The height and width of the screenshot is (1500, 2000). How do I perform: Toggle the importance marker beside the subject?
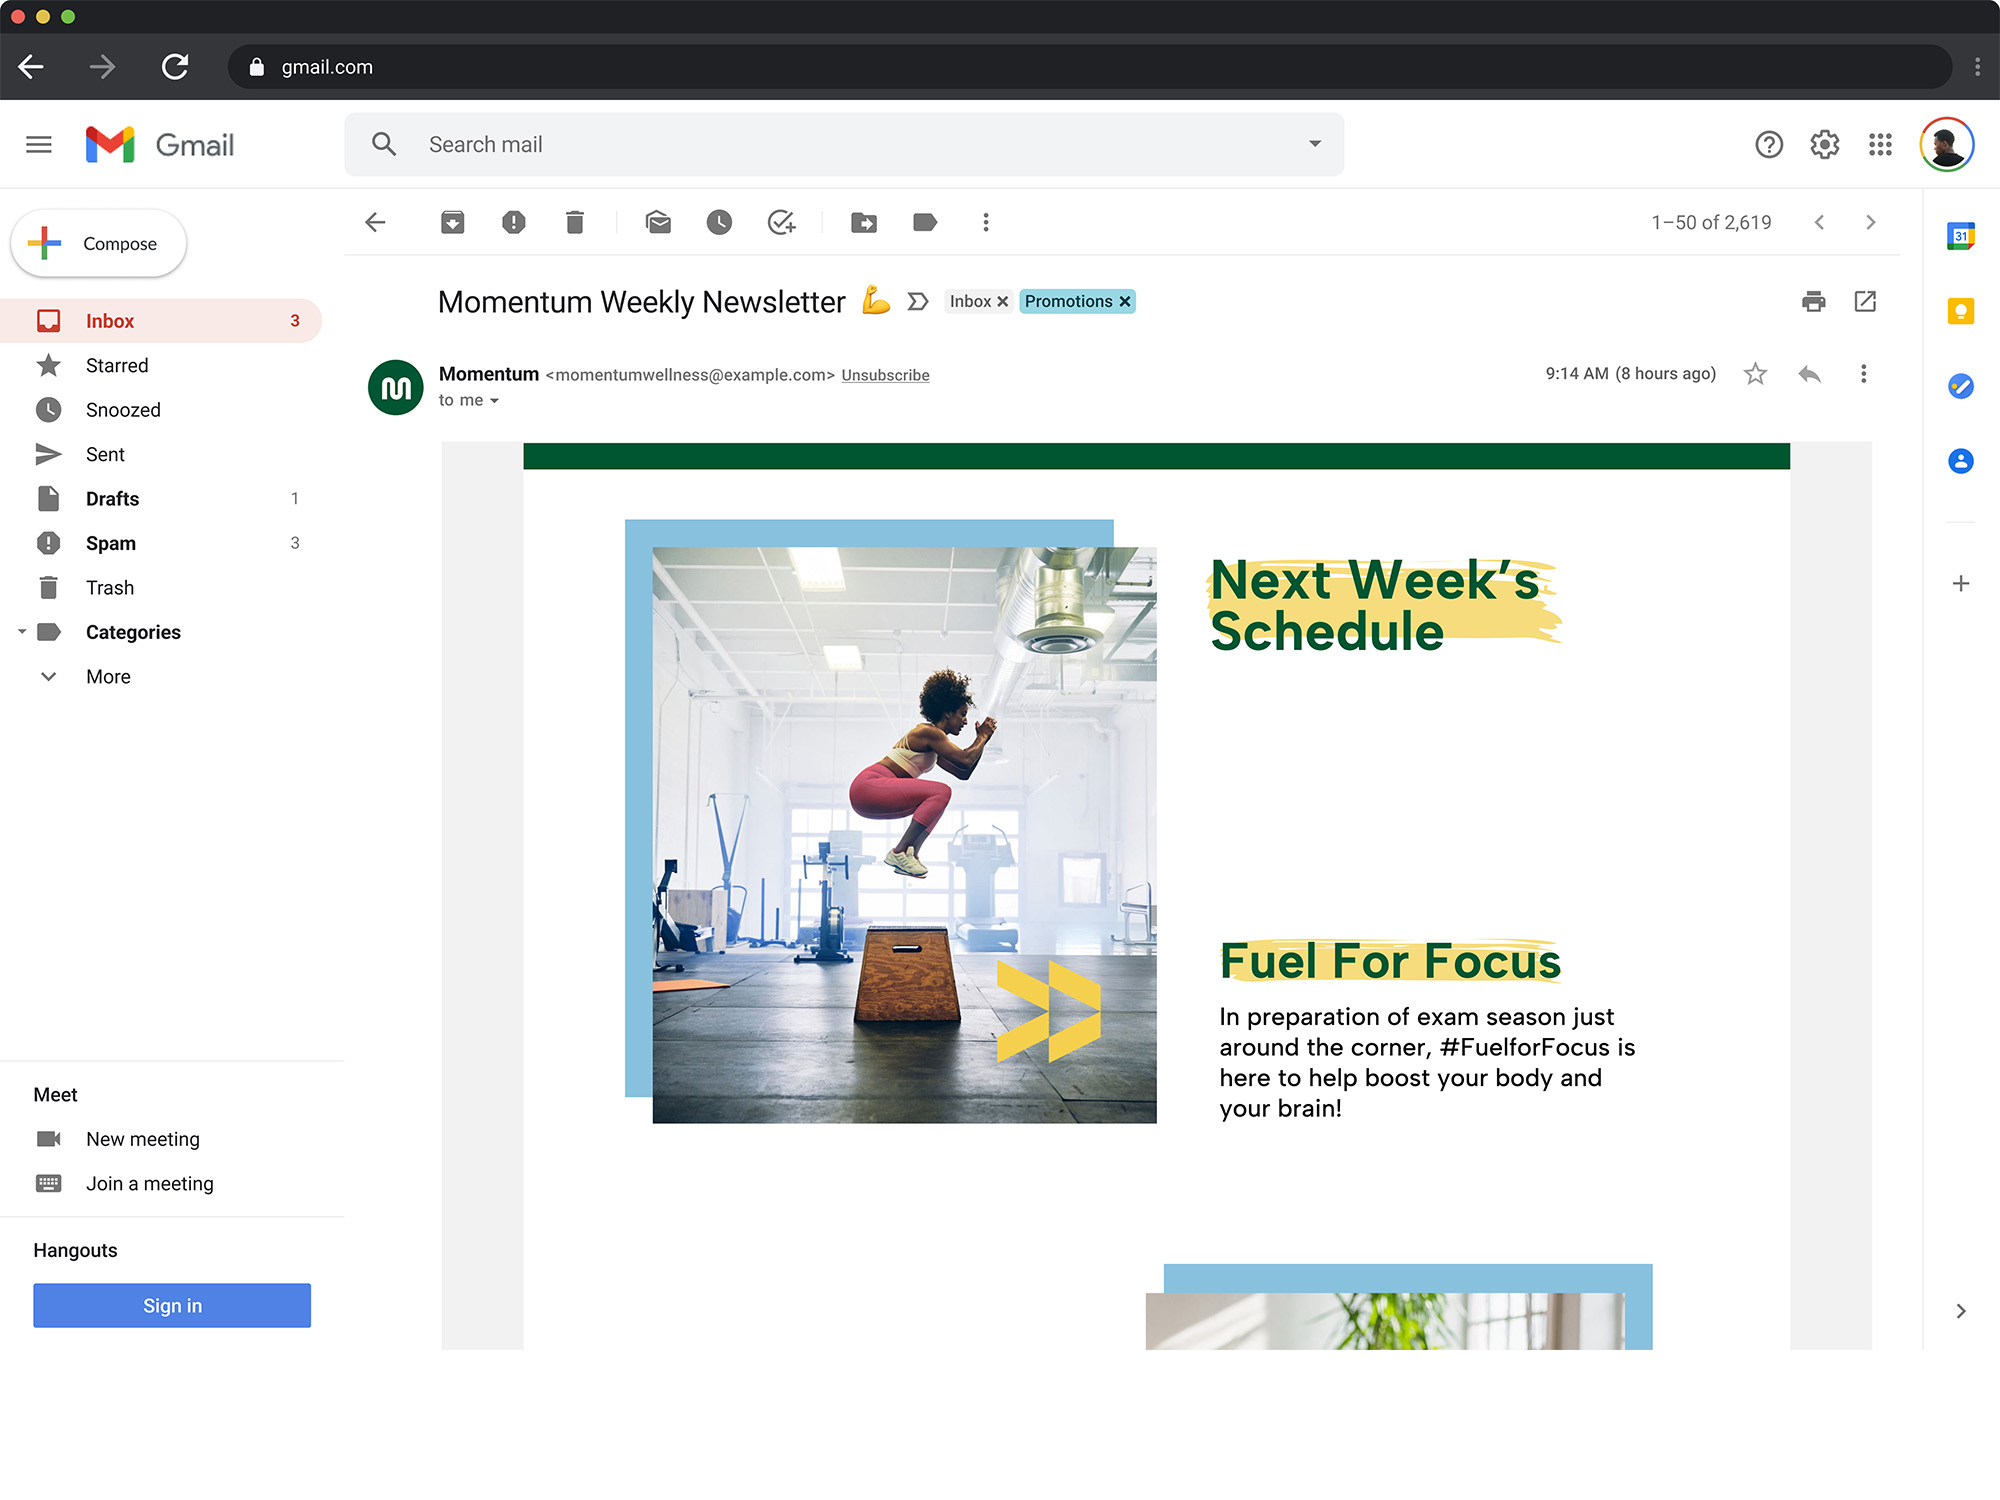[918, 301]
